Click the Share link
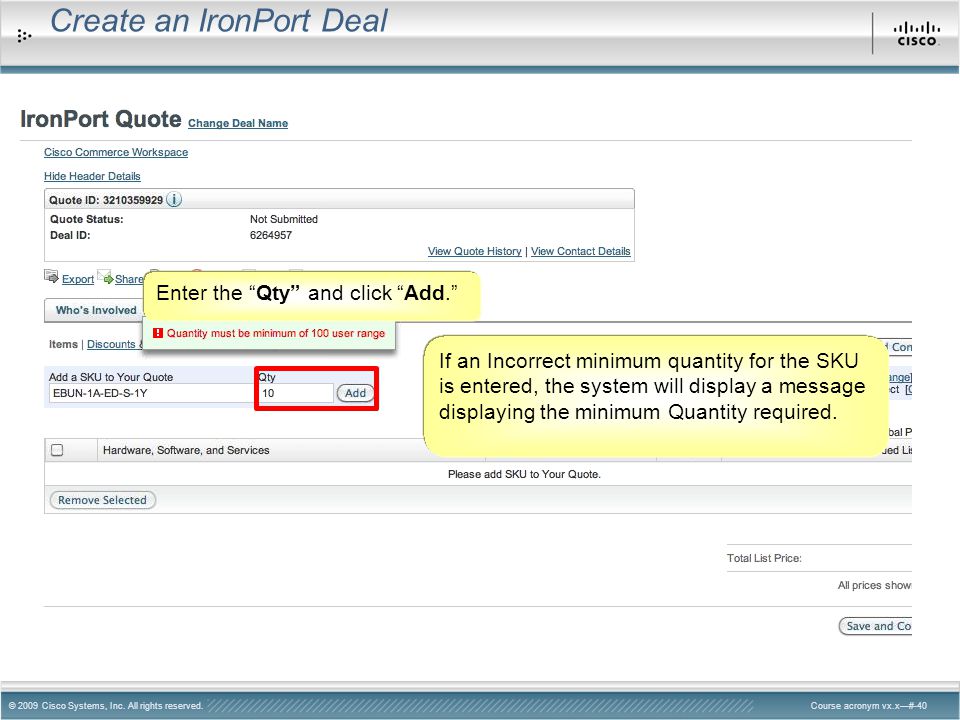The image size is (960, 720). click(129, 279)
